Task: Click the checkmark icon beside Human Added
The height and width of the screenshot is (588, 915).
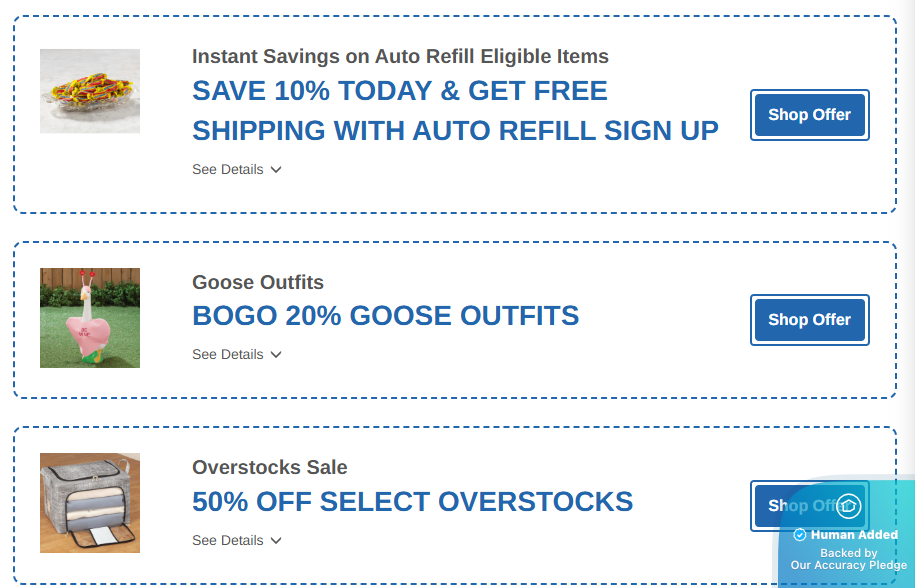Action: tap(800, 535)
